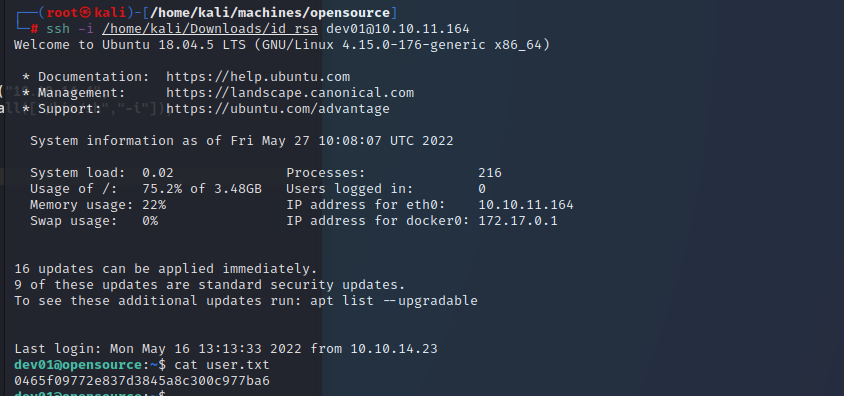Image resolution: width=844 pixels, height=396 pixels.
Task: Select the Memory usage 22% value
Action: pyautogui.click(x=154, y=205)
